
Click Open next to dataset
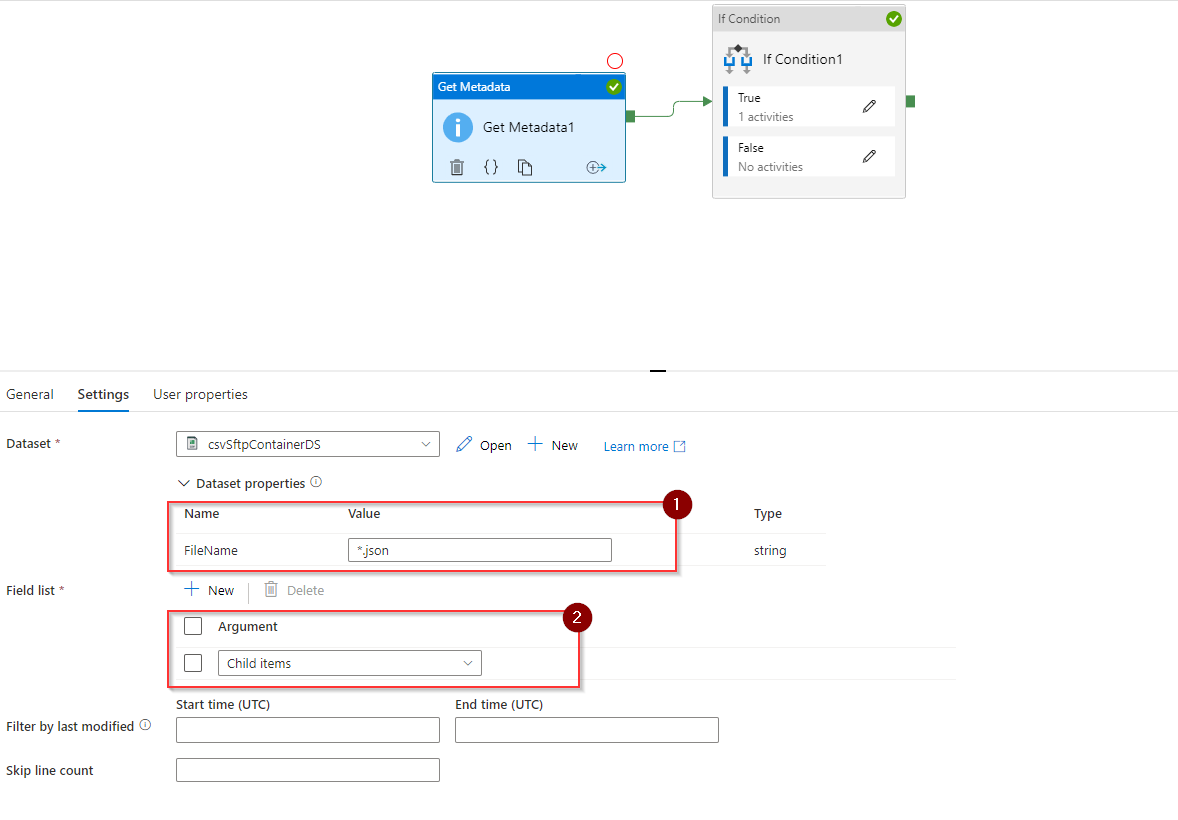[x=496, y=446]
